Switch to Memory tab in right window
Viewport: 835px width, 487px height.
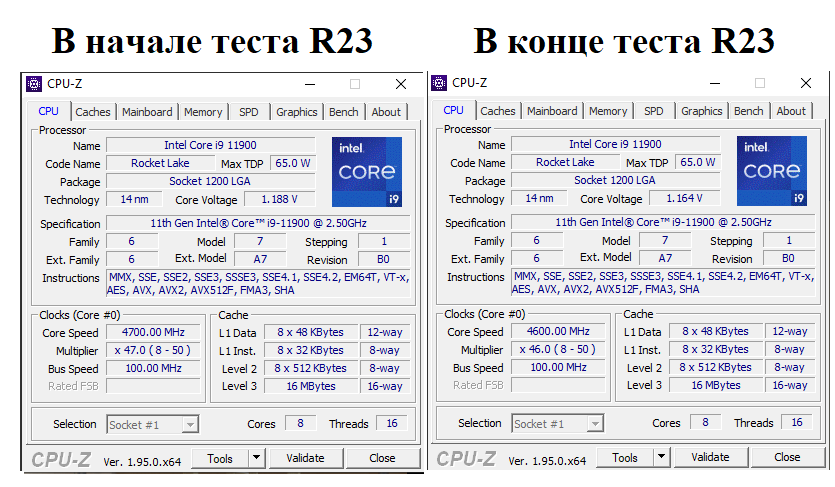(608, 111)
